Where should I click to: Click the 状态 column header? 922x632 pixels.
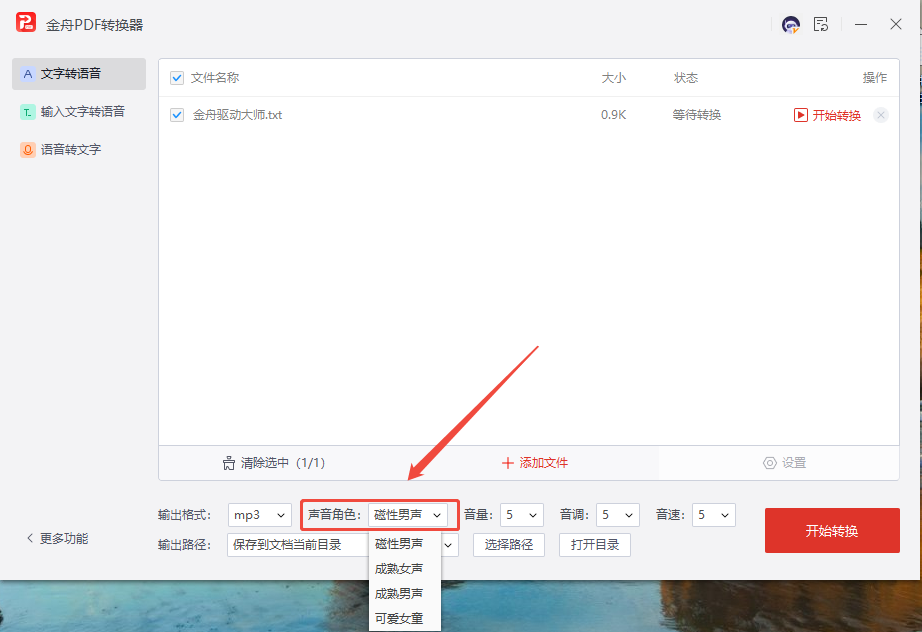click(x=686, y=78)
